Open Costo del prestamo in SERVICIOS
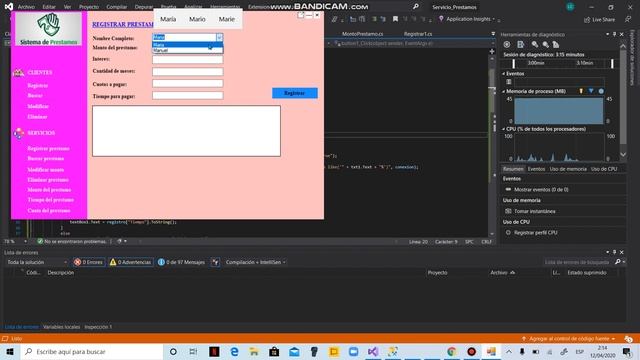This screenshot has width=640, height=360. tap(49, 211)
